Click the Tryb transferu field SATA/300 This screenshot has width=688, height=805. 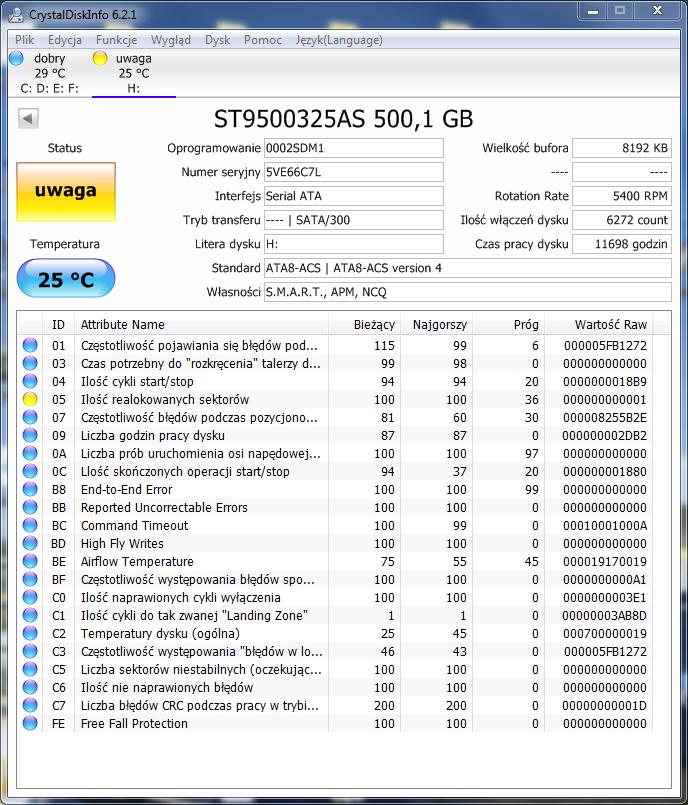tap(354, 220)
